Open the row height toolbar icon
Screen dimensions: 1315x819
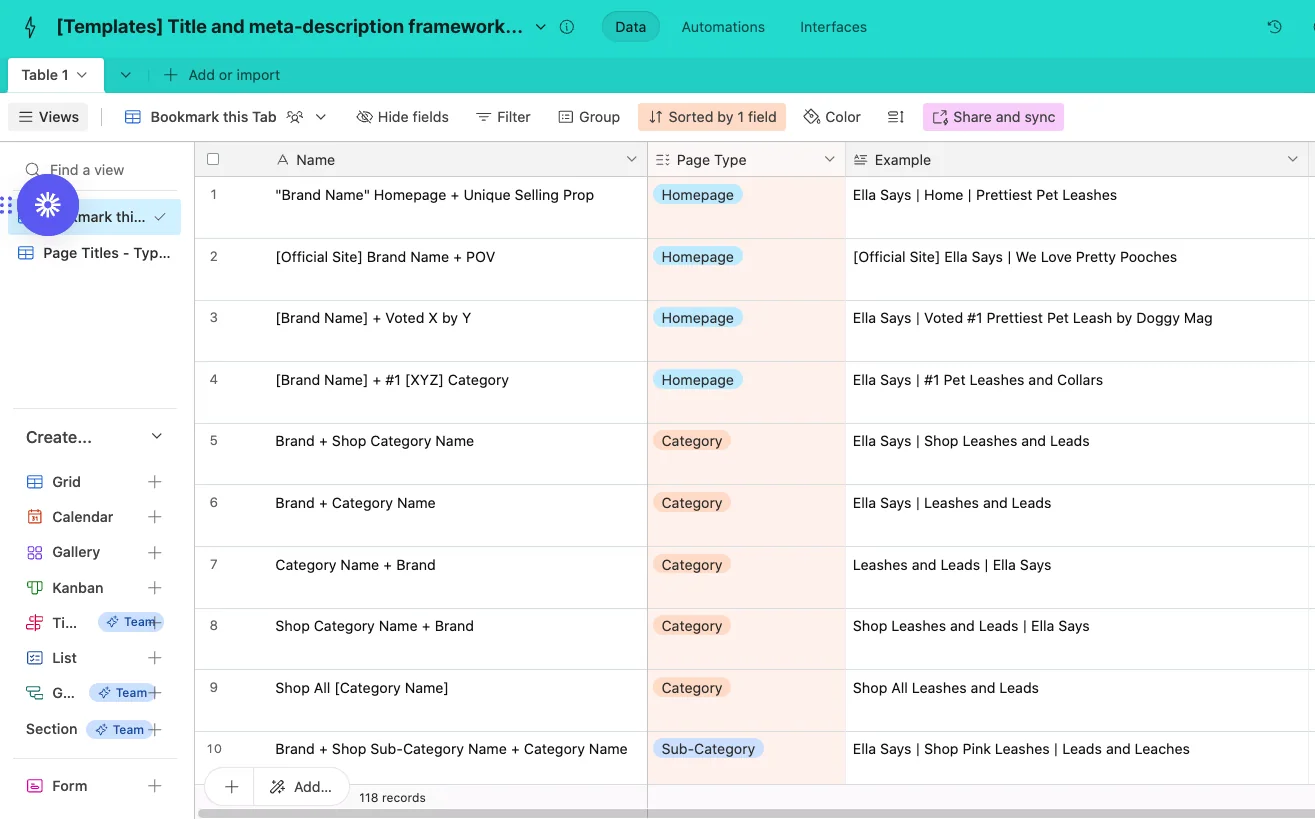(x=896, y=117)
